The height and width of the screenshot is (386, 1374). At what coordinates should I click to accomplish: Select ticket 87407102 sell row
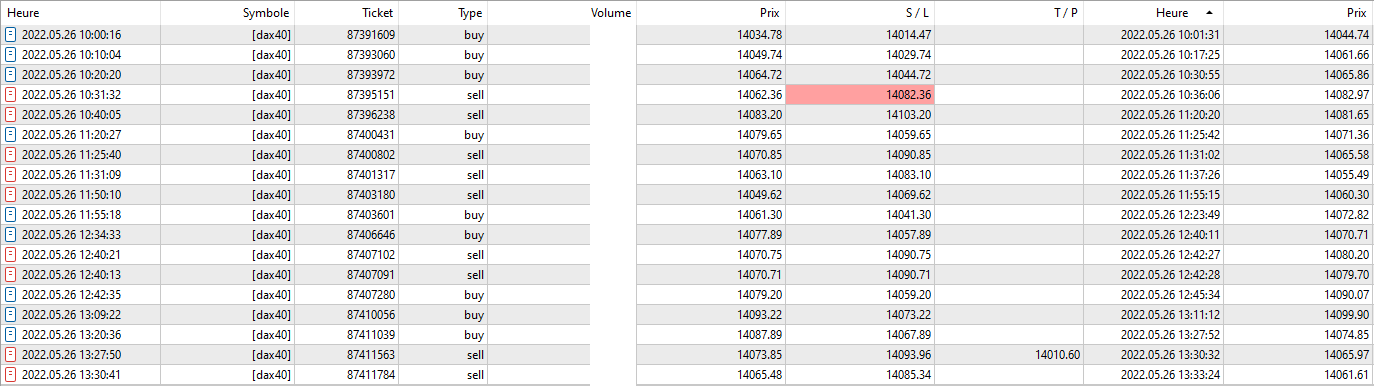click(687, 255)
